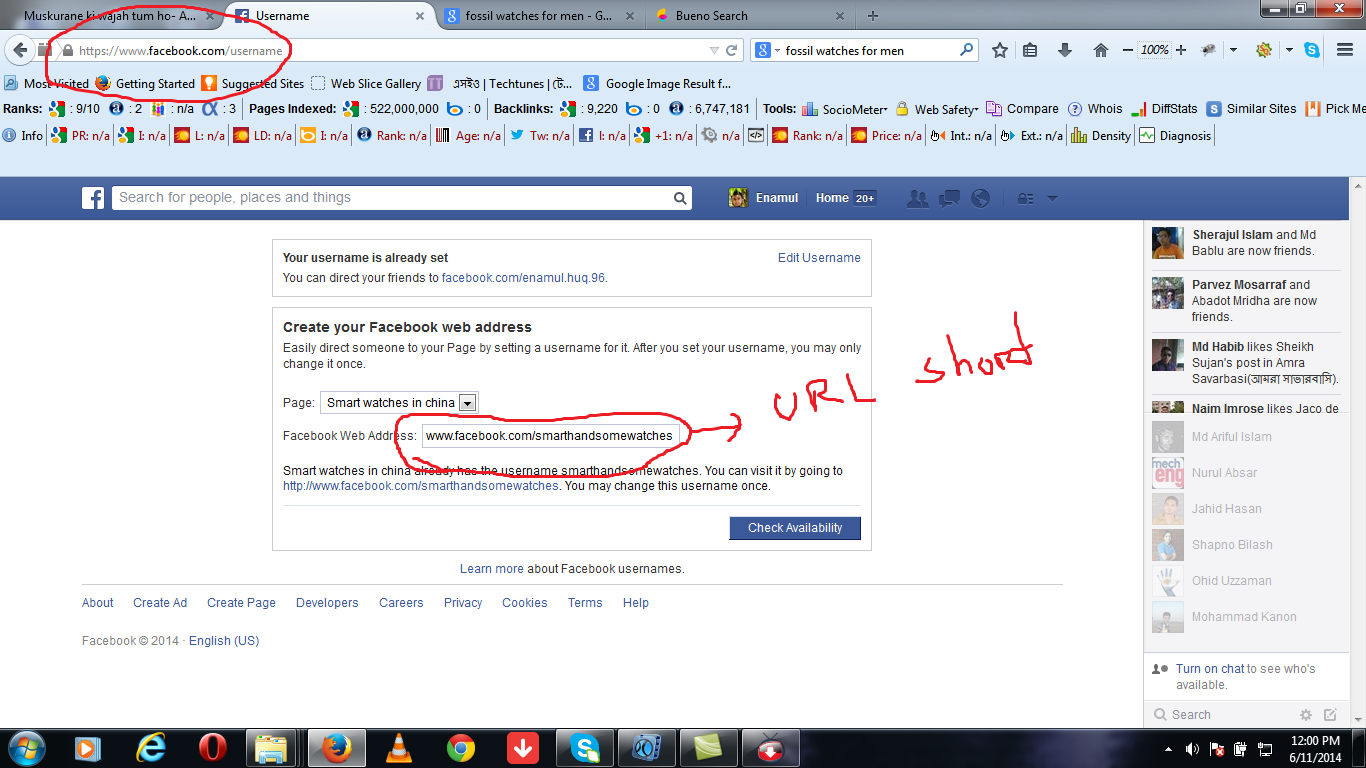Click the Compare tool
Viewport: 1366px width, 768px height.
point(1022,109)
